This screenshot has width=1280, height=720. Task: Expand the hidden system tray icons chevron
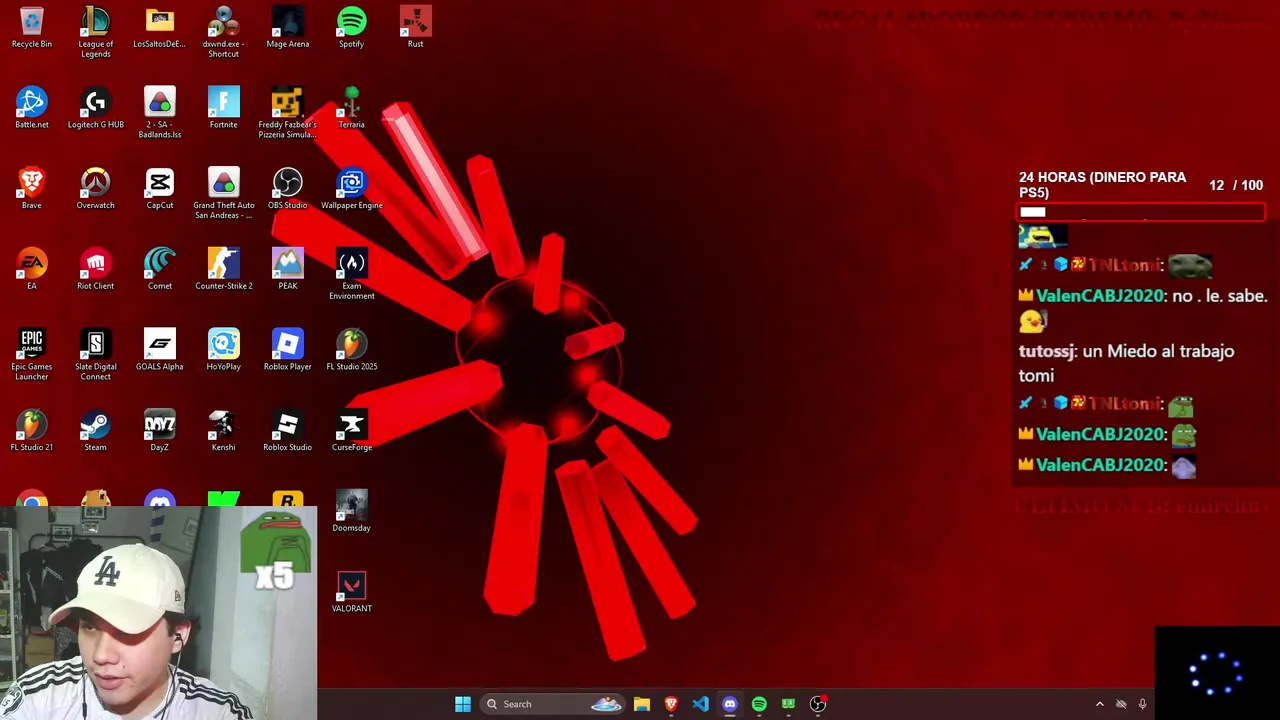1100,704
